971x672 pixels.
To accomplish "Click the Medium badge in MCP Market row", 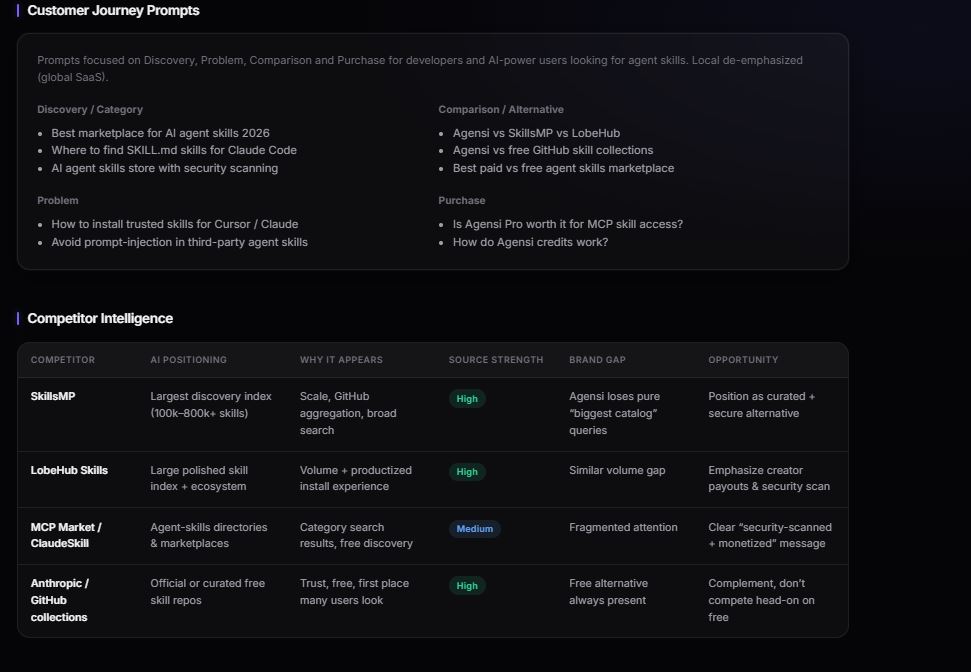I will pyautogui.click(x=474, y=529).
